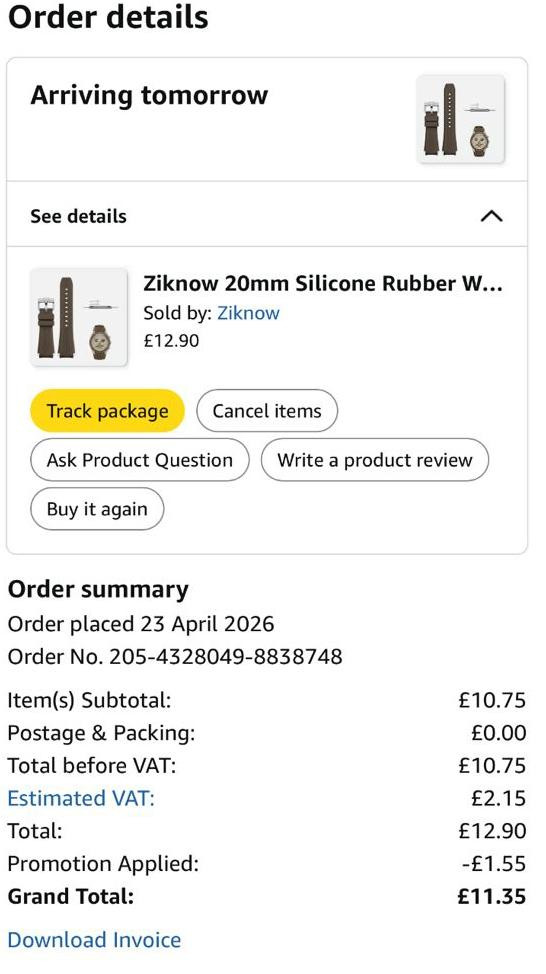Click the See details label

pos(78,216)
